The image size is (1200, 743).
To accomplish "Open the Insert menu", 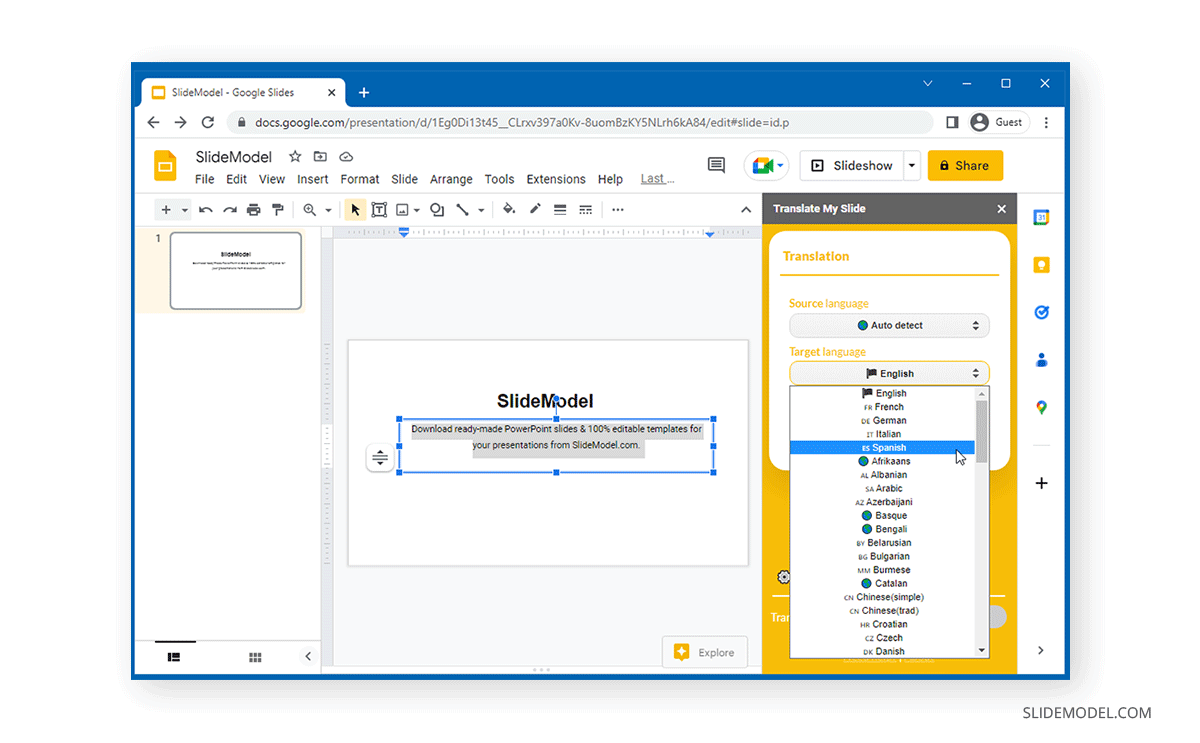I will coord(313,180).
